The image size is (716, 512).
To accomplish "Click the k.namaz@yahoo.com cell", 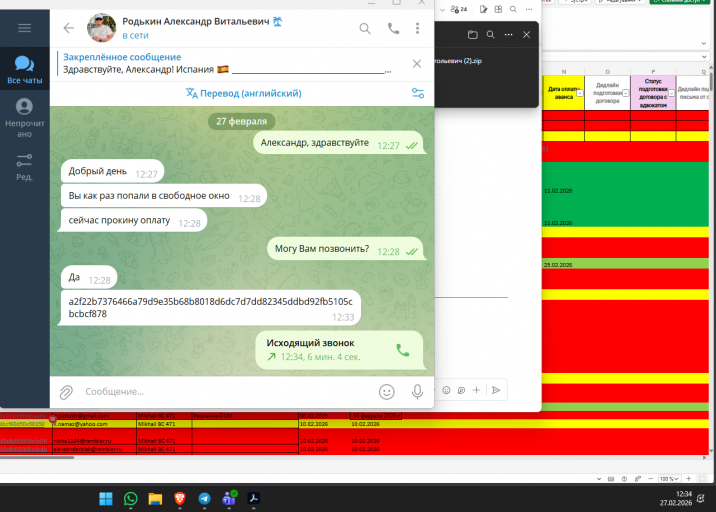I will click(95, 424).
